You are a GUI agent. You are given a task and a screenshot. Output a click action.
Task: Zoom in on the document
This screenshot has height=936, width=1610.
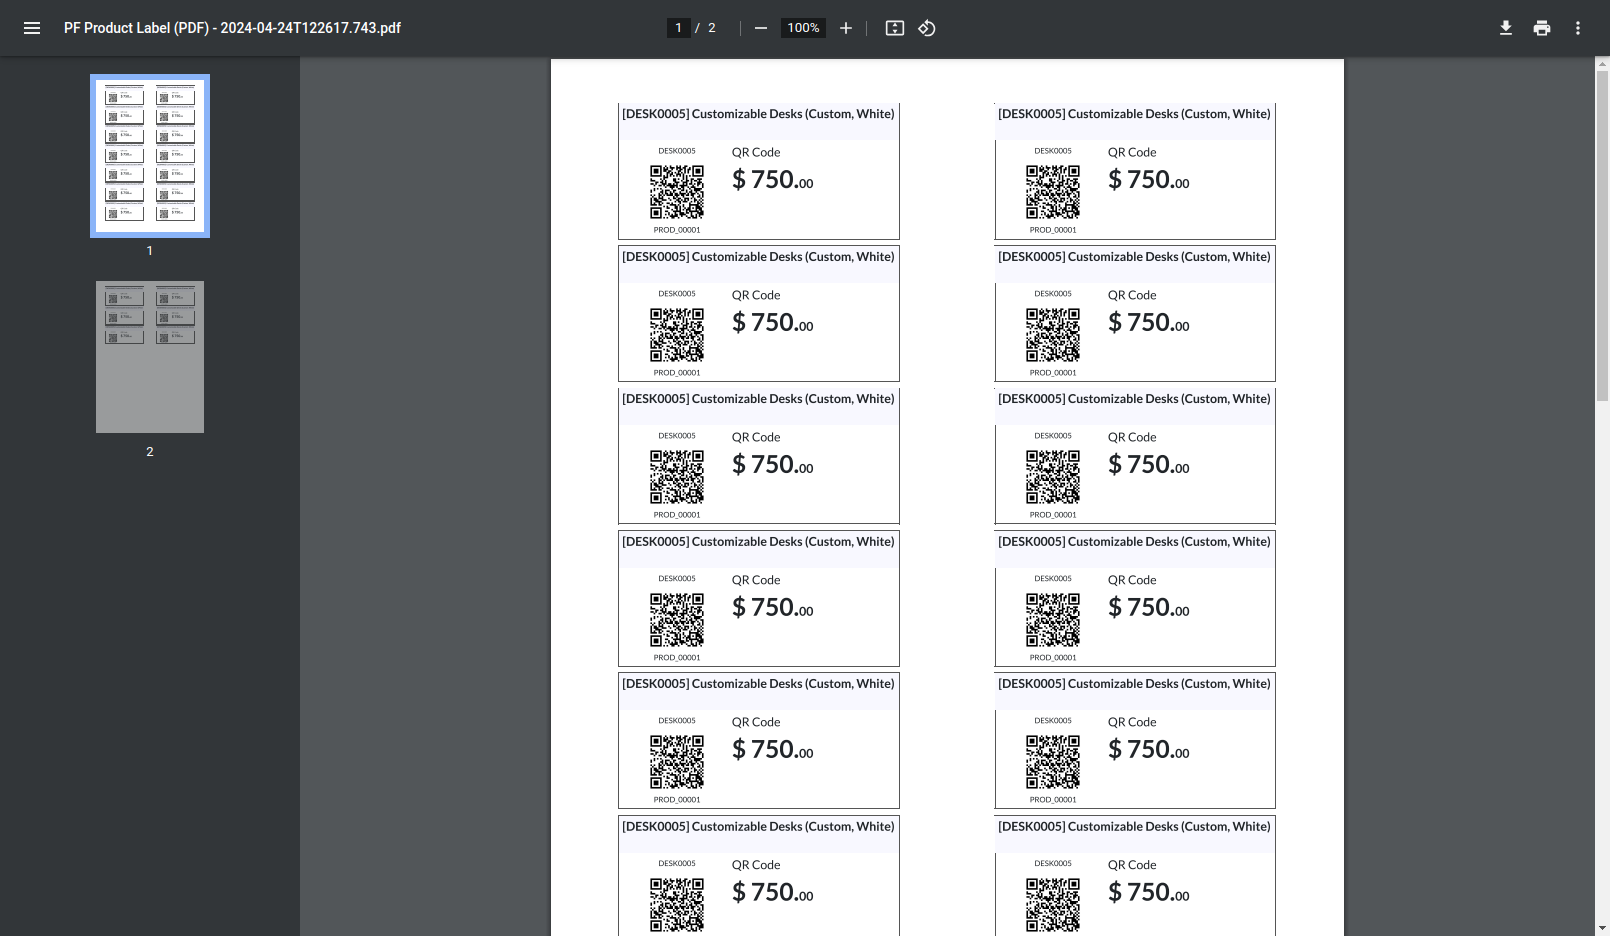[x=845, y=28]
